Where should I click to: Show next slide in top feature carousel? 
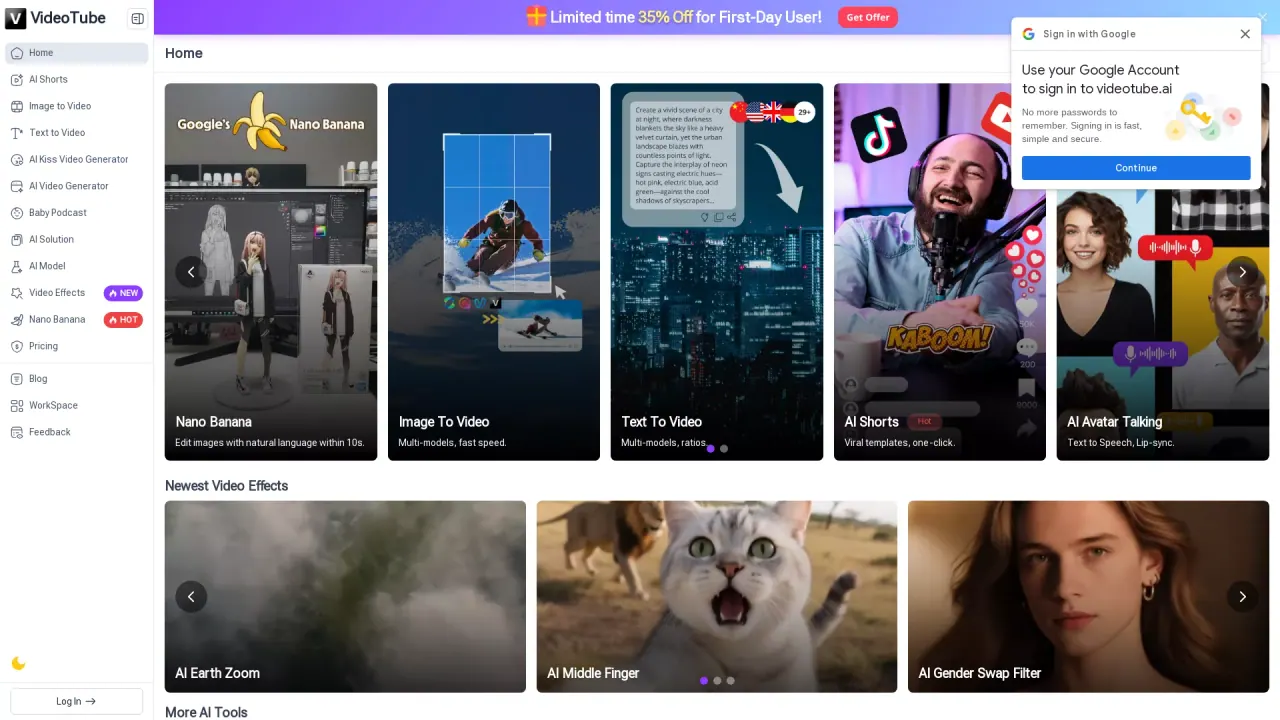(1243, 272)
